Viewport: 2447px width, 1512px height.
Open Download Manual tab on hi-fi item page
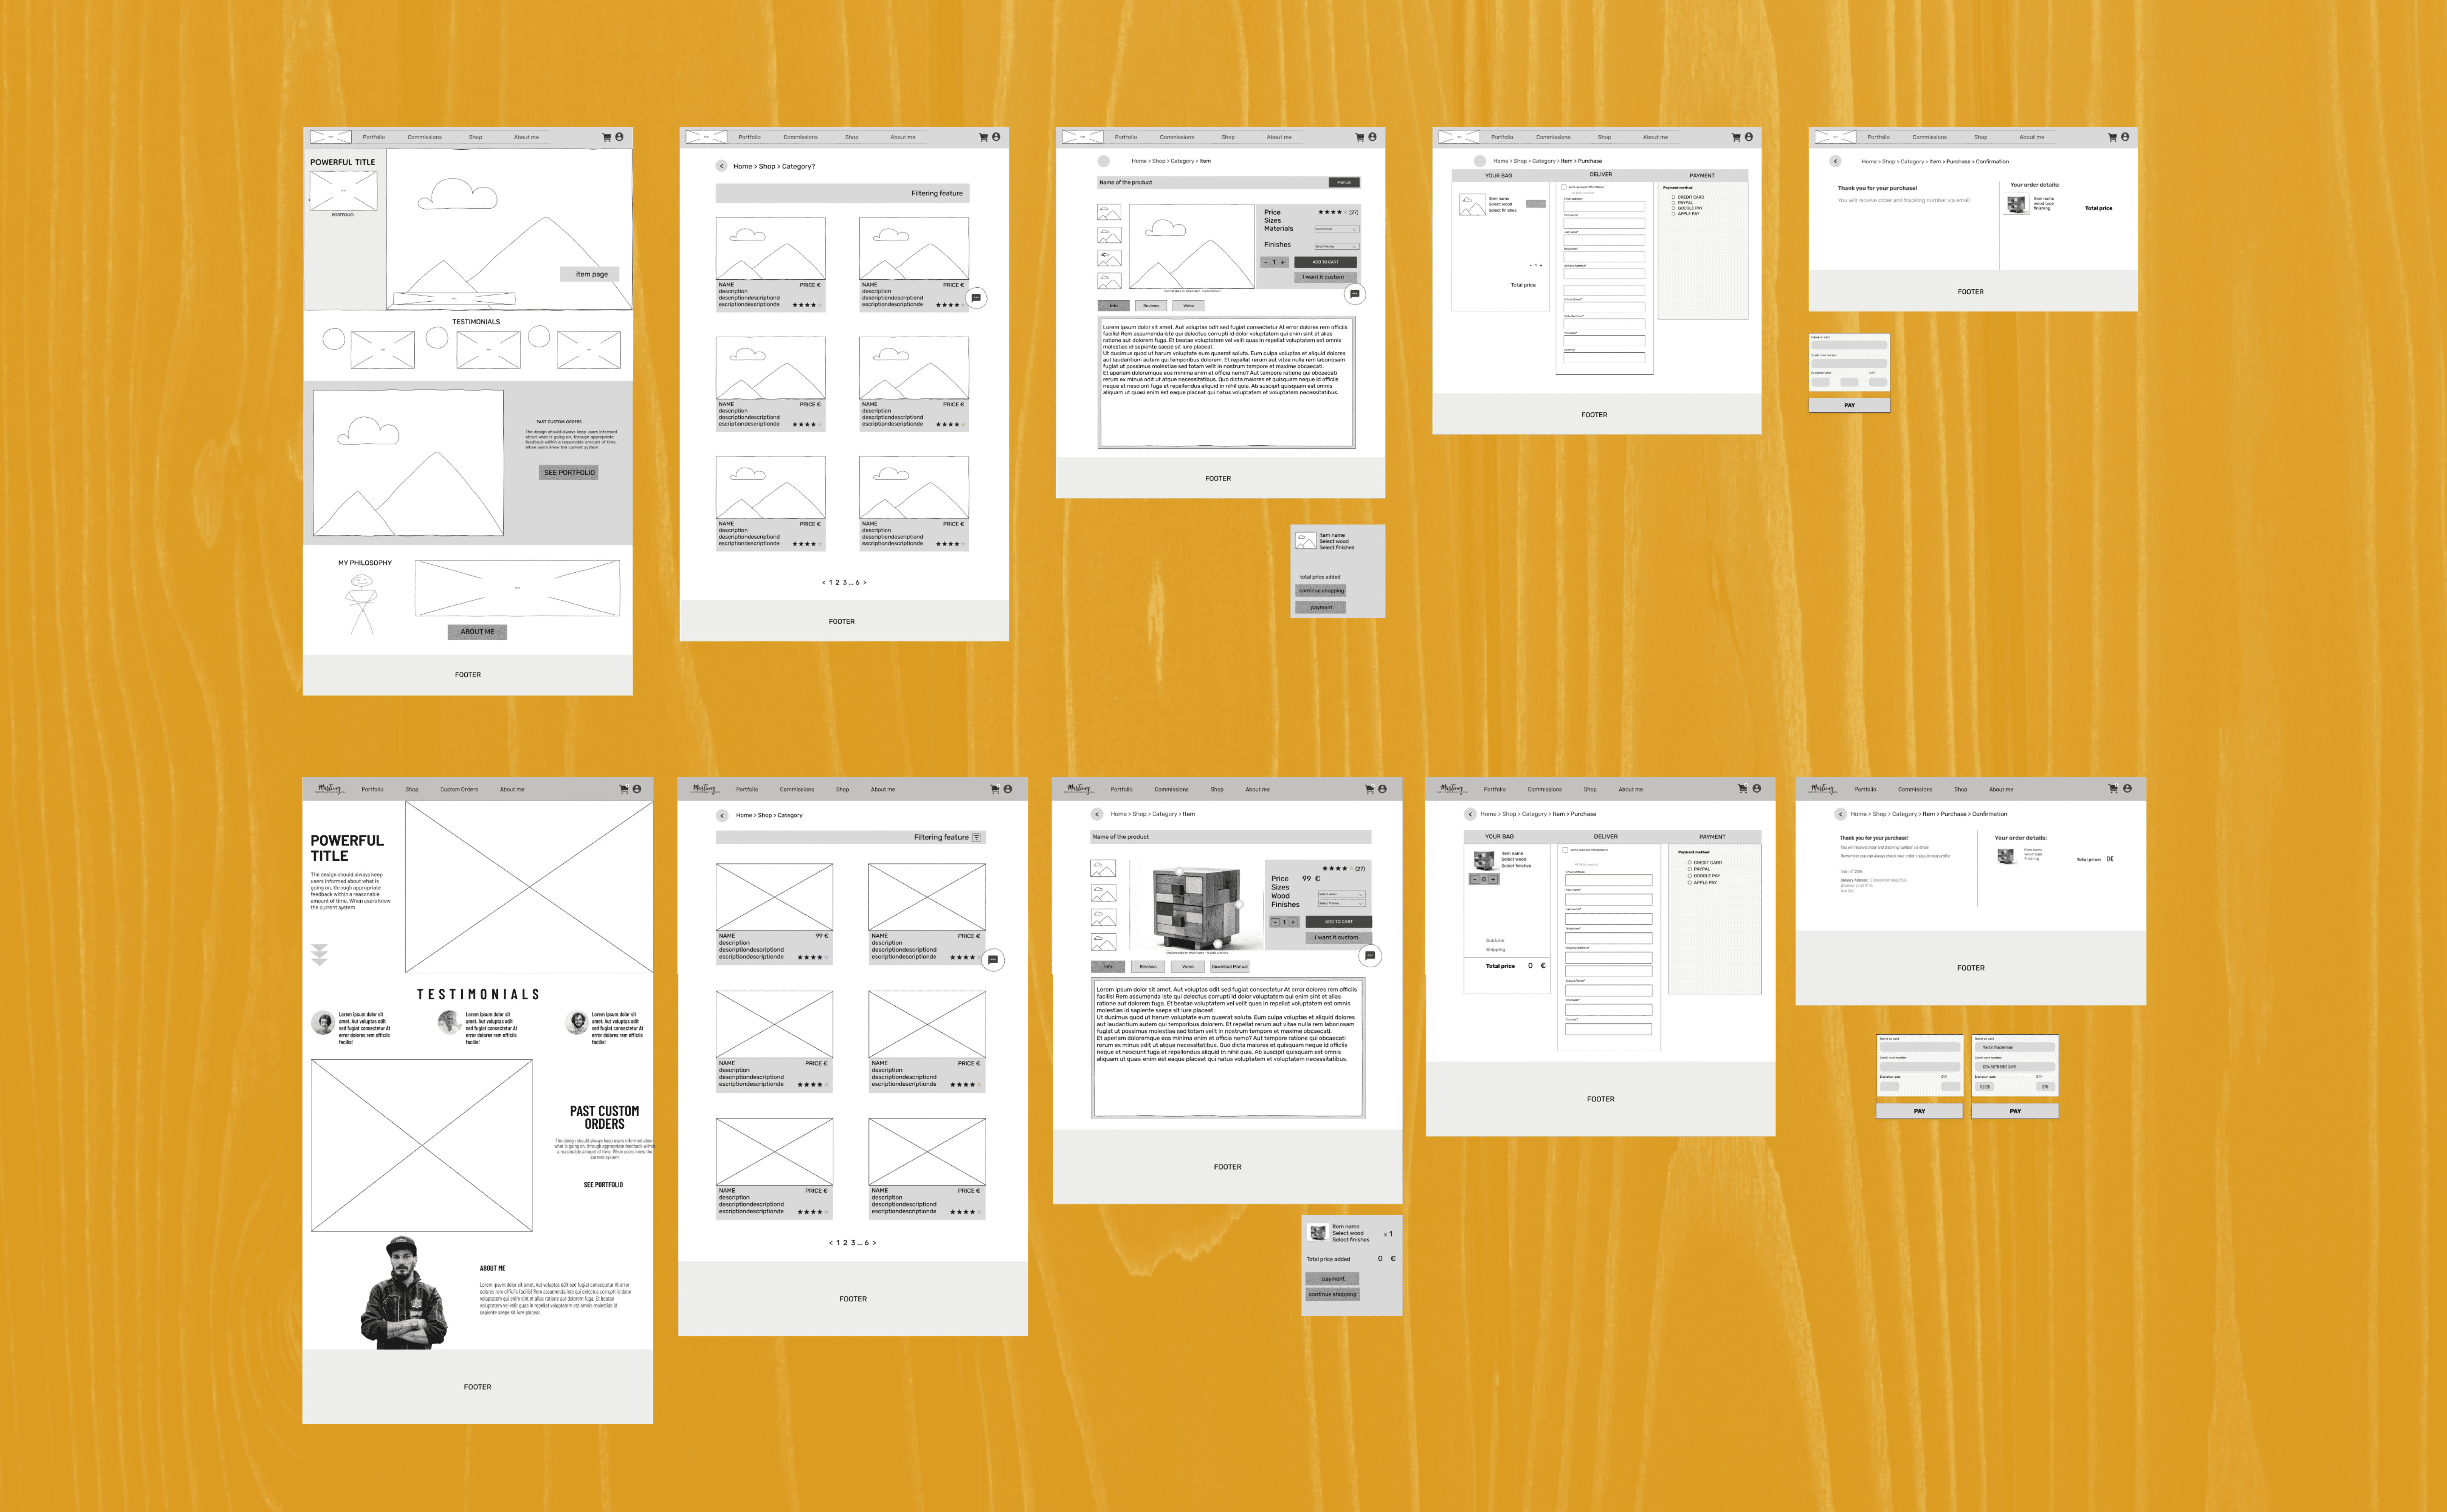pos(1229,967)
